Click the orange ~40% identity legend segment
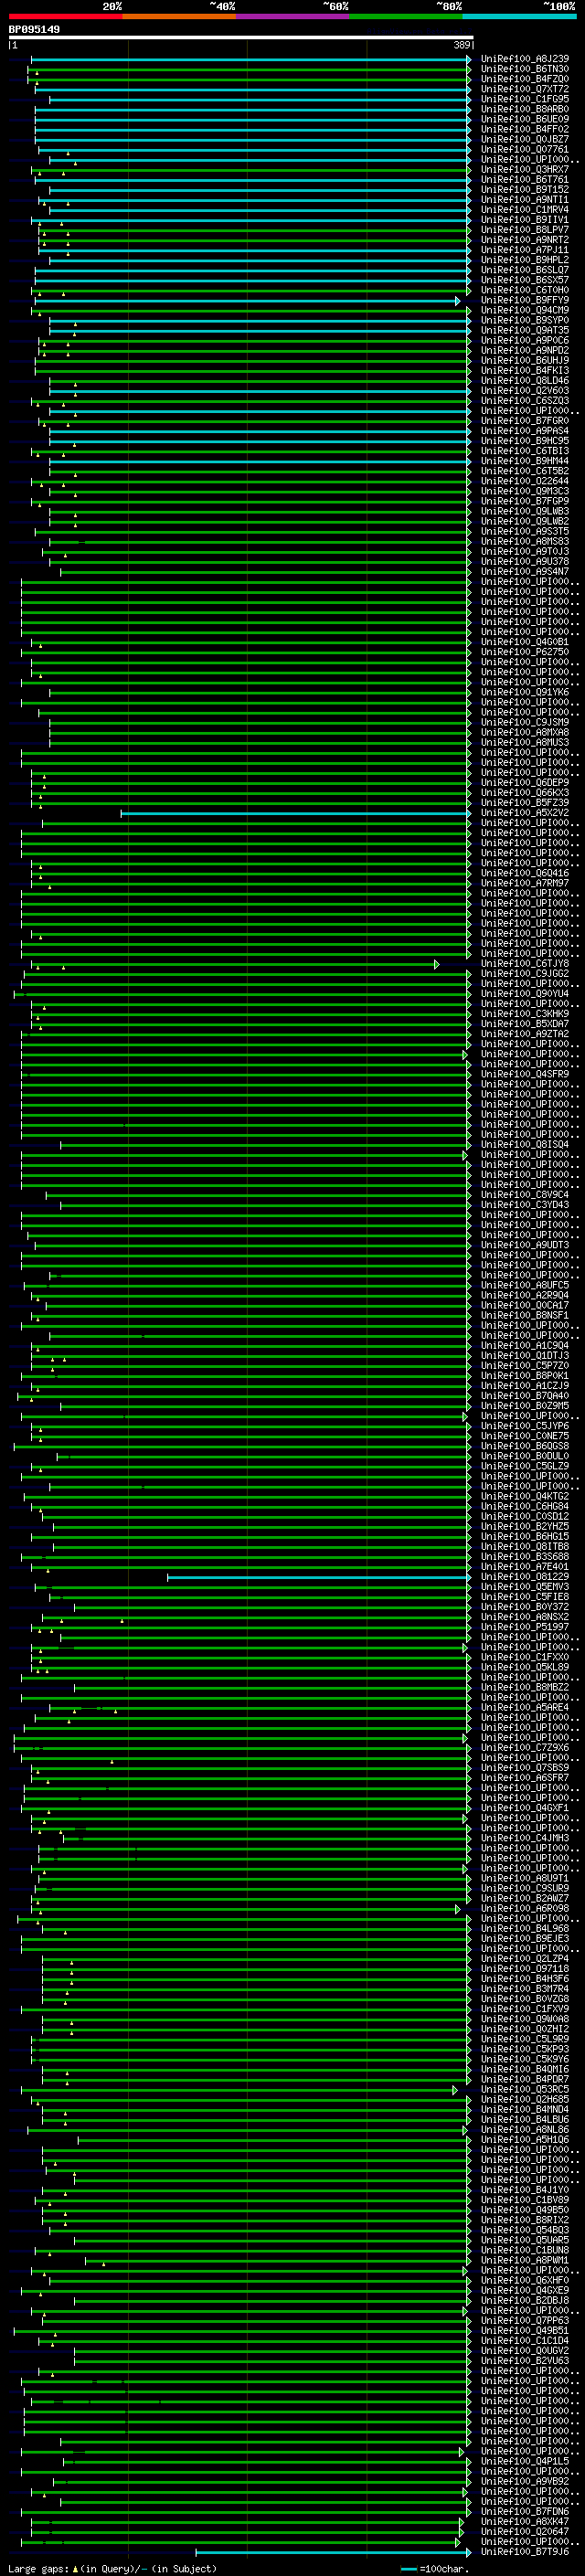Viewport: 585px width, 2576px height. [179, 16]
